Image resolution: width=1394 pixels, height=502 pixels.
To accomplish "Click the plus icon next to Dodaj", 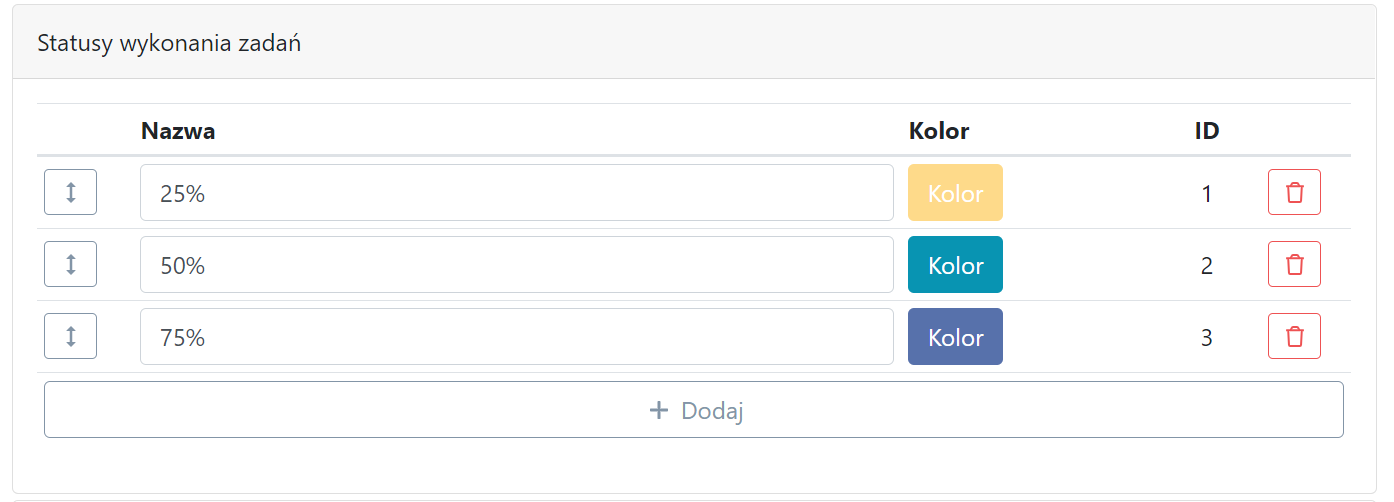I will (659, 410).
